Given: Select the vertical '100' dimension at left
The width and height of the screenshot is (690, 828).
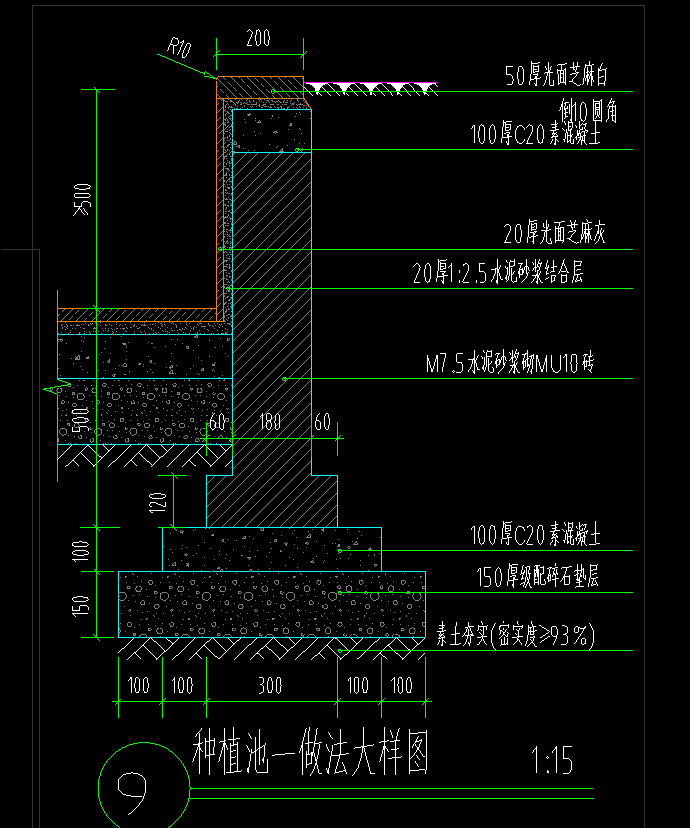Looking at the screenshot, I should (x=80, y=550).
